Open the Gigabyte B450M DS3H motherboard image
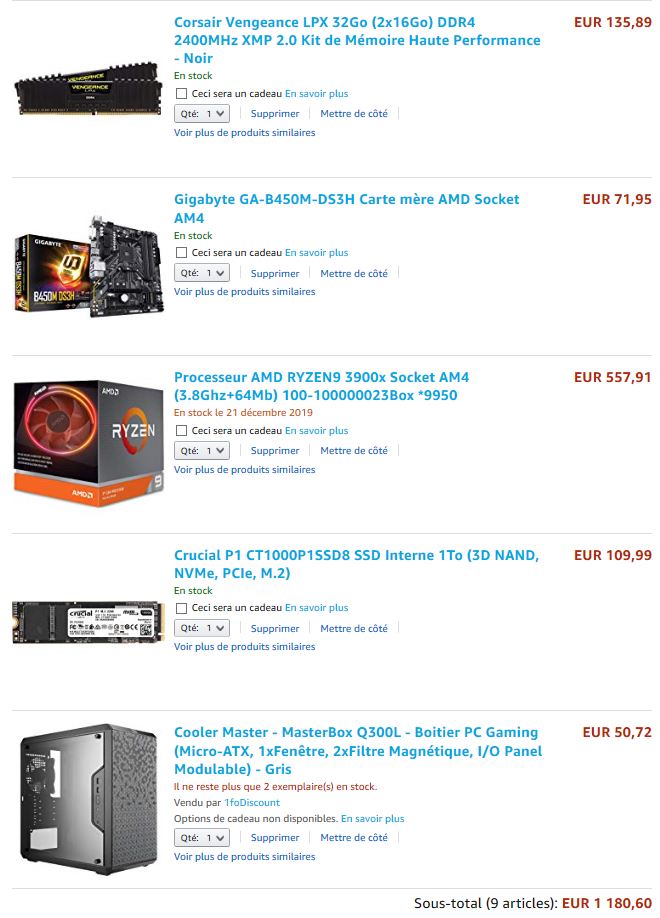The height and width of the screenshot is (918, 660). click(88, 266)
